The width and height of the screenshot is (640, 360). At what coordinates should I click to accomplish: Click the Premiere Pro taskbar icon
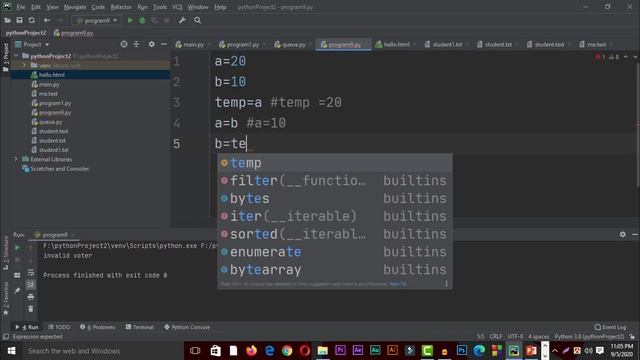coord(340,351)
